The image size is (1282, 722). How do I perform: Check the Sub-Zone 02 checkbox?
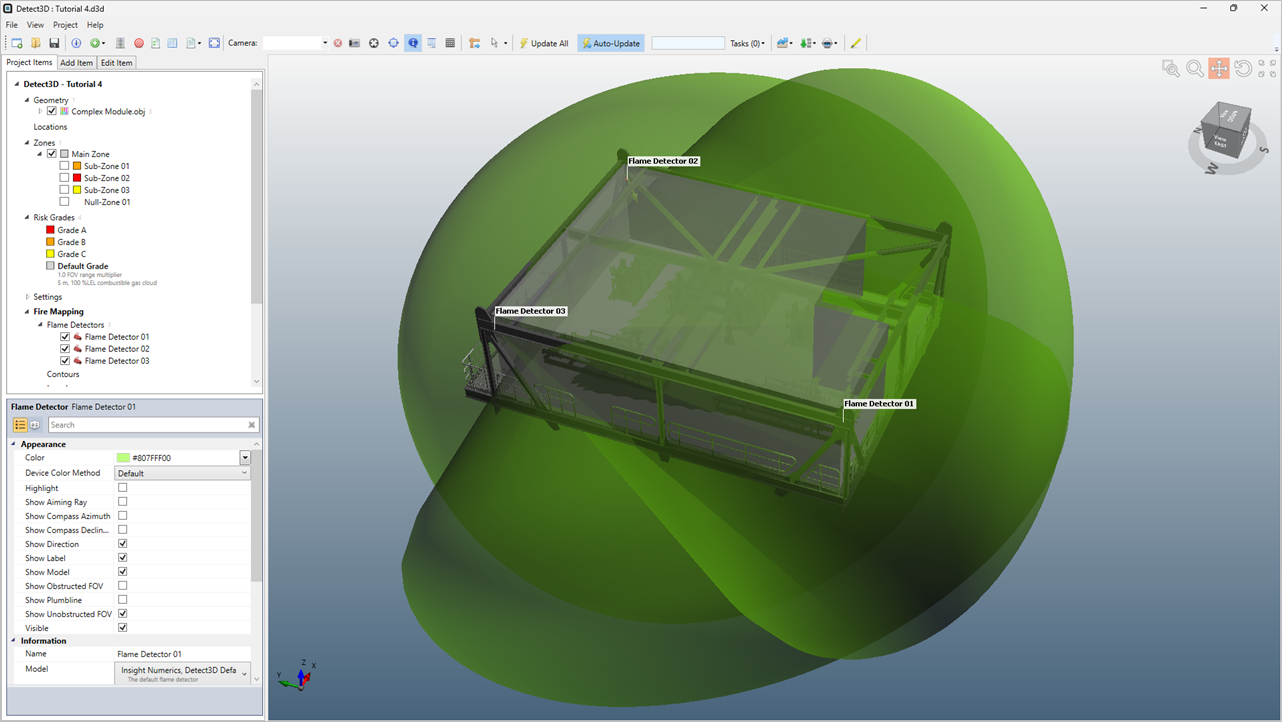click(x=64, y=178)
